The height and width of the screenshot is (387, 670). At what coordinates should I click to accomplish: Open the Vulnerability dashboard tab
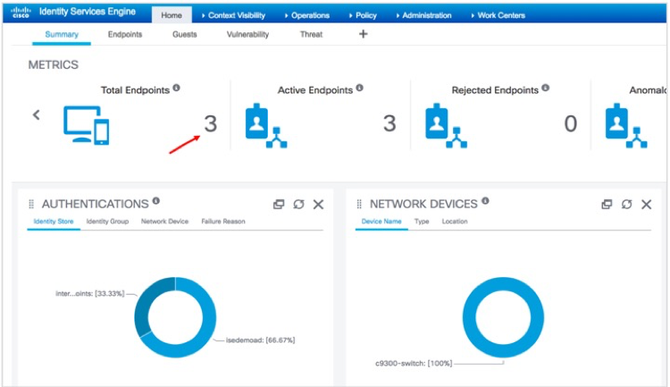pos(248,34)
